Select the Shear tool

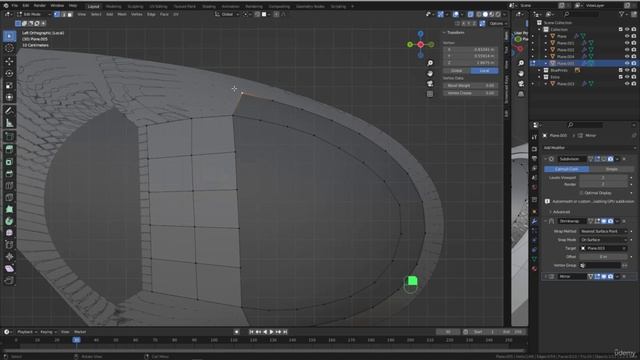[9, 268]
